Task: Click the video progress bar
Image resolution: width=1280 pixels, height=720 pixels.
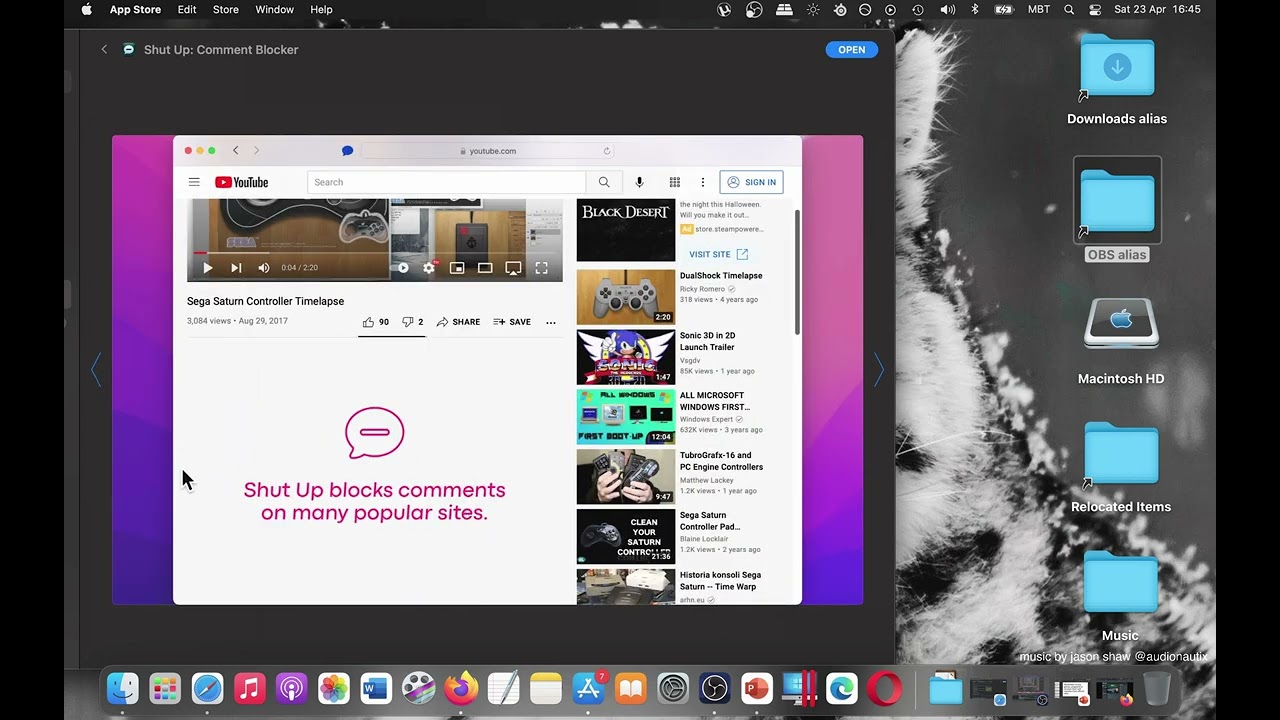Action: point(375,253)
